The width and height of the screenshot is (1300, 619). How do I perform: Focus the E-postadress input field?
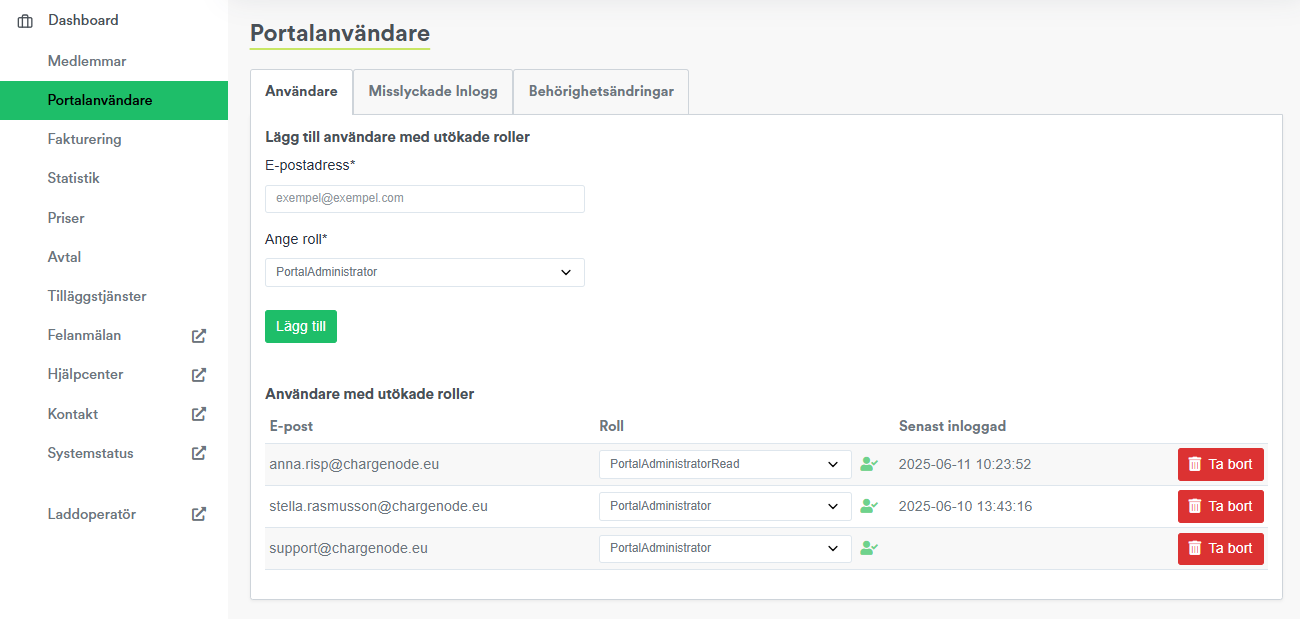(424, 198)
